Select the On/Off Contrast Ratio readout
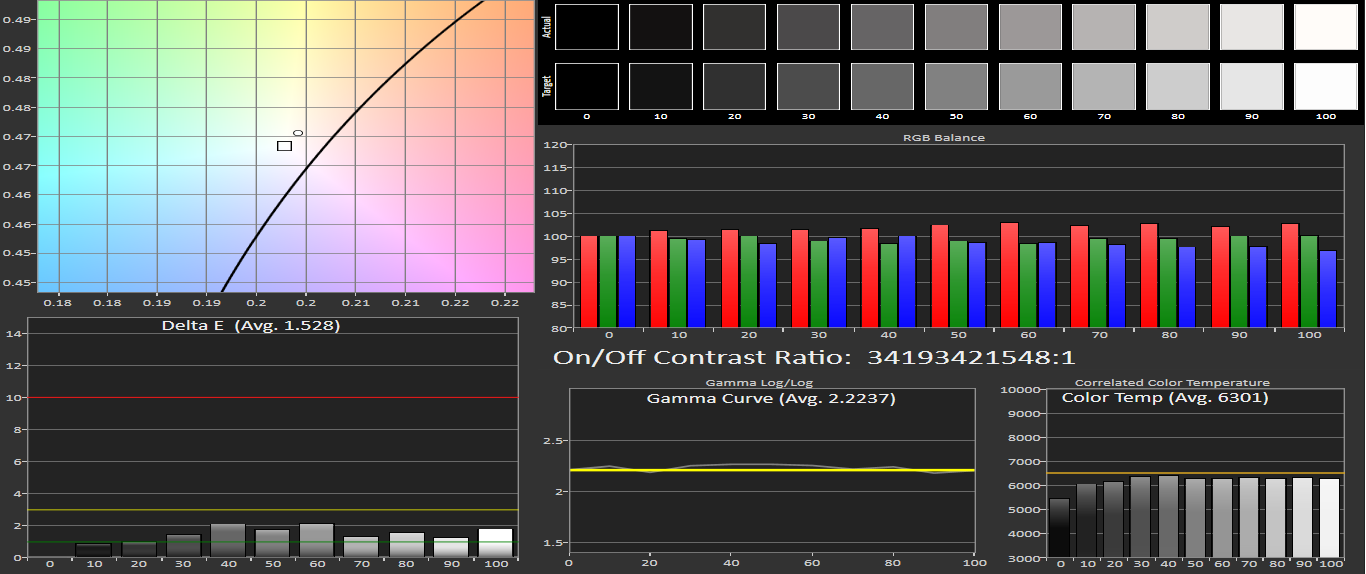This screenshot has height=574, width=1366. [814, 357]
